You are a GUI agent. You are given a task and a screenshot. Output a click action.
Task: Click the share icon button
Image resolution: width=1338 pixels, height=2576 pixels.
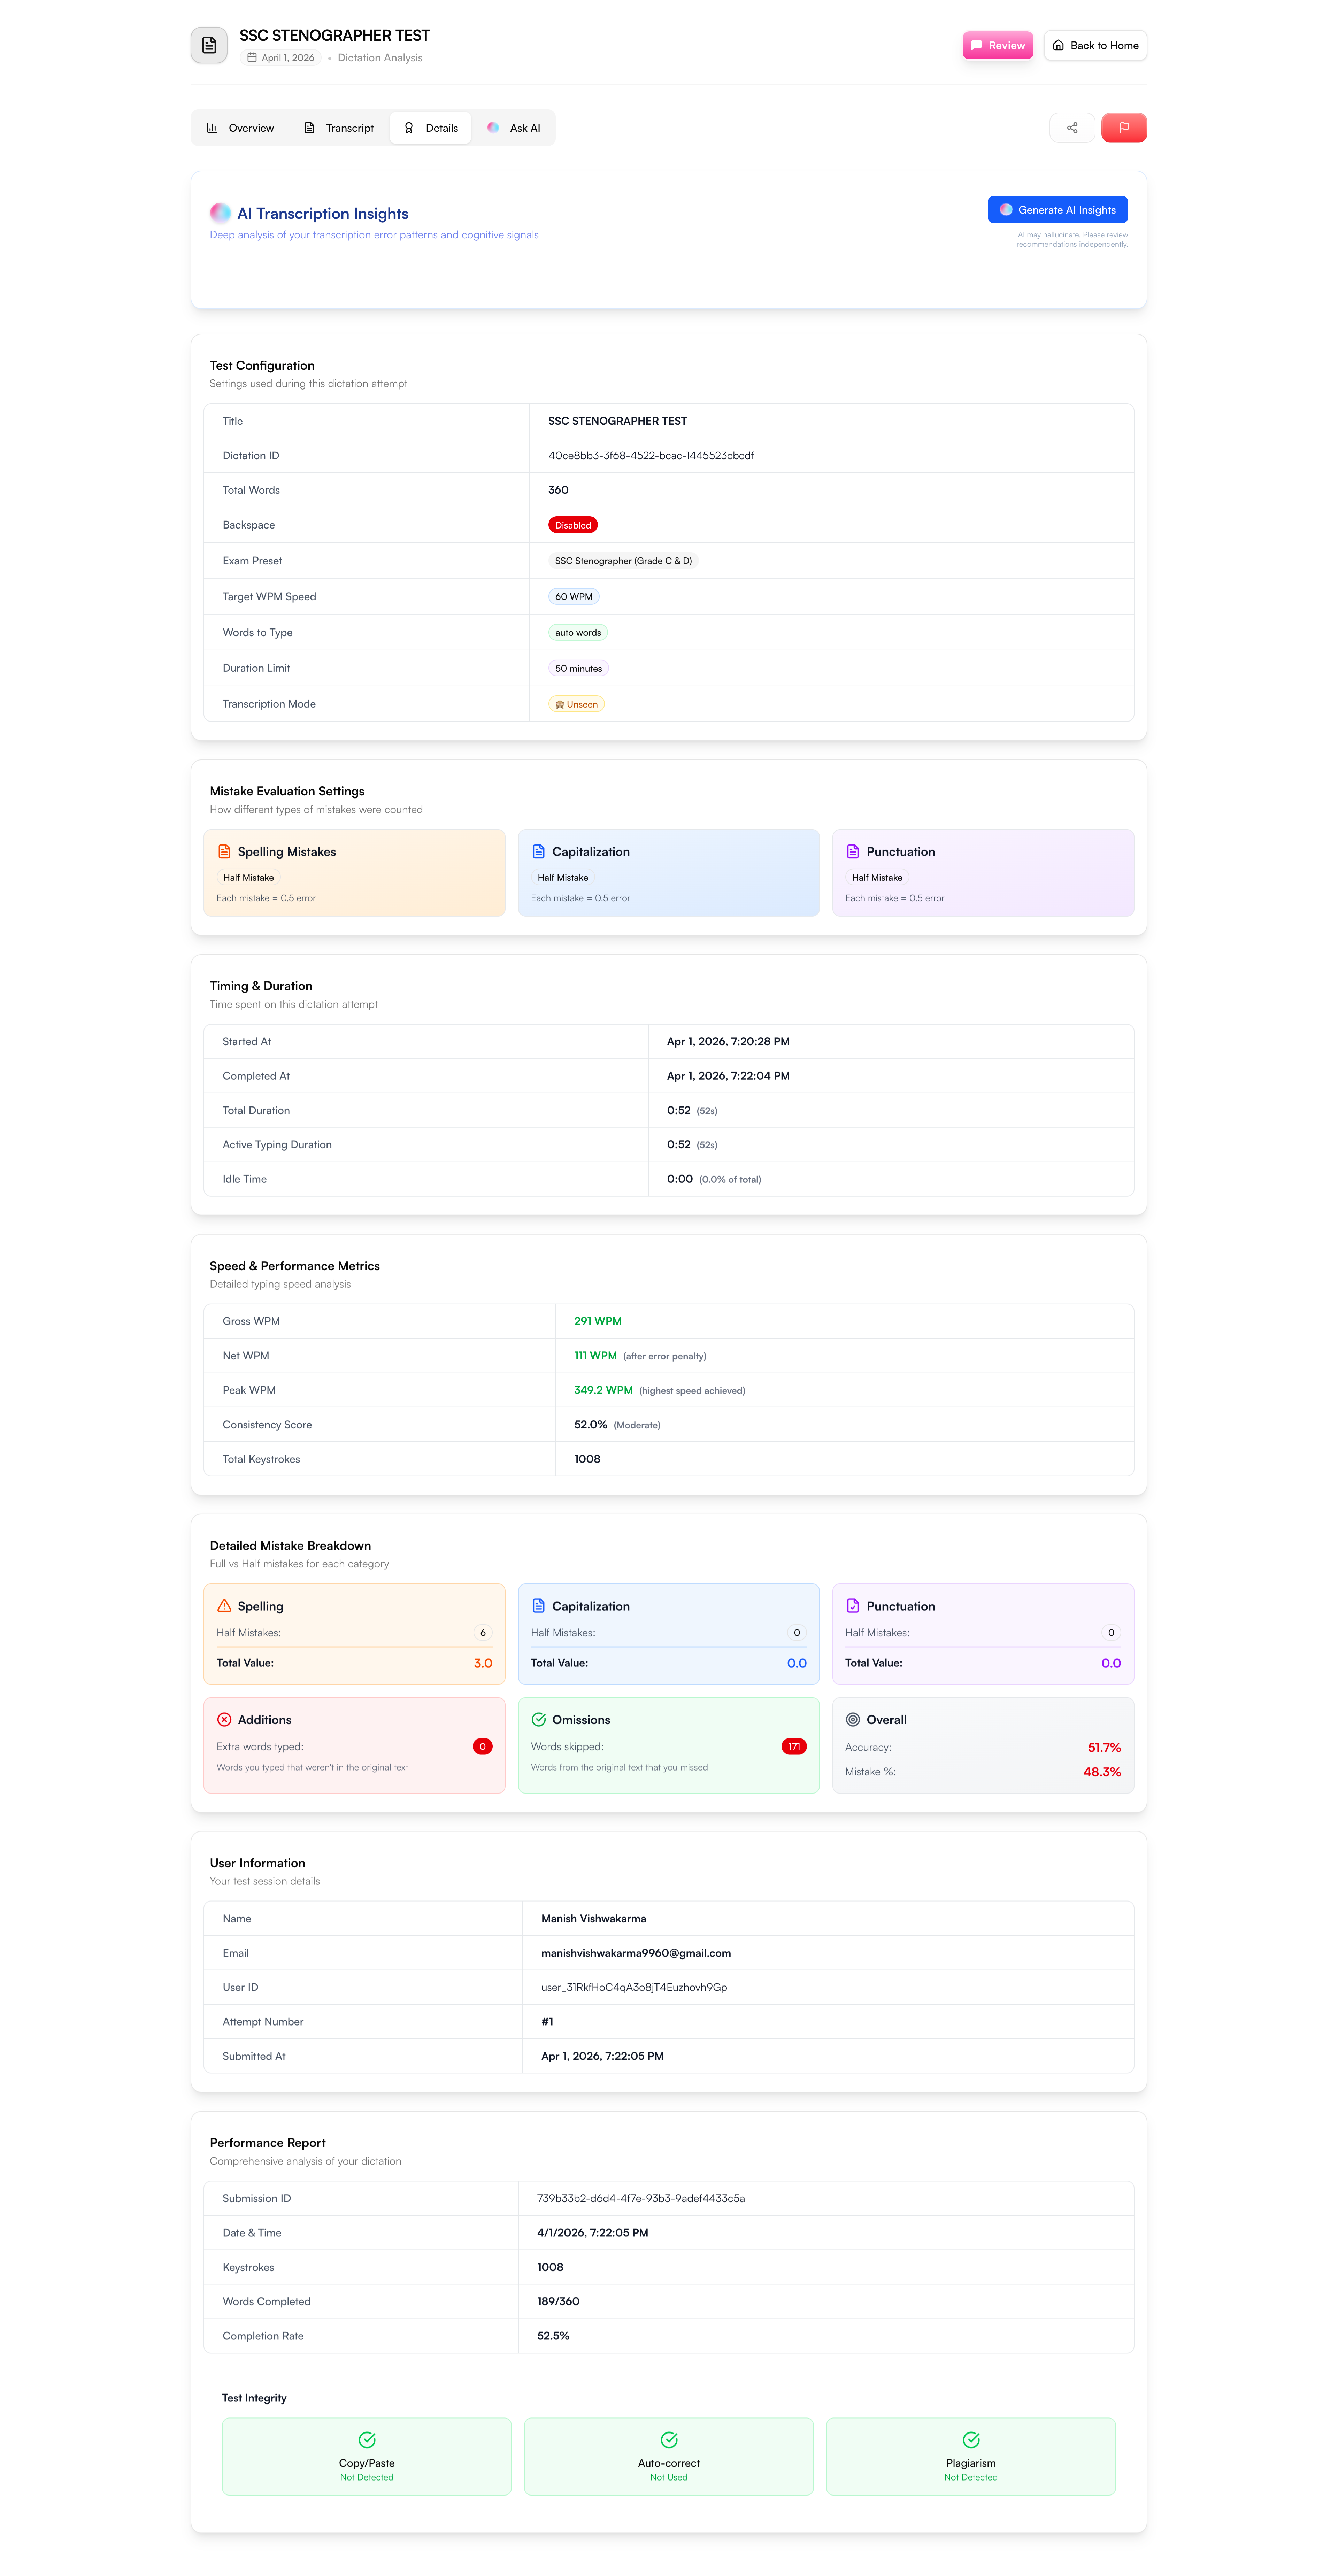1072,128
